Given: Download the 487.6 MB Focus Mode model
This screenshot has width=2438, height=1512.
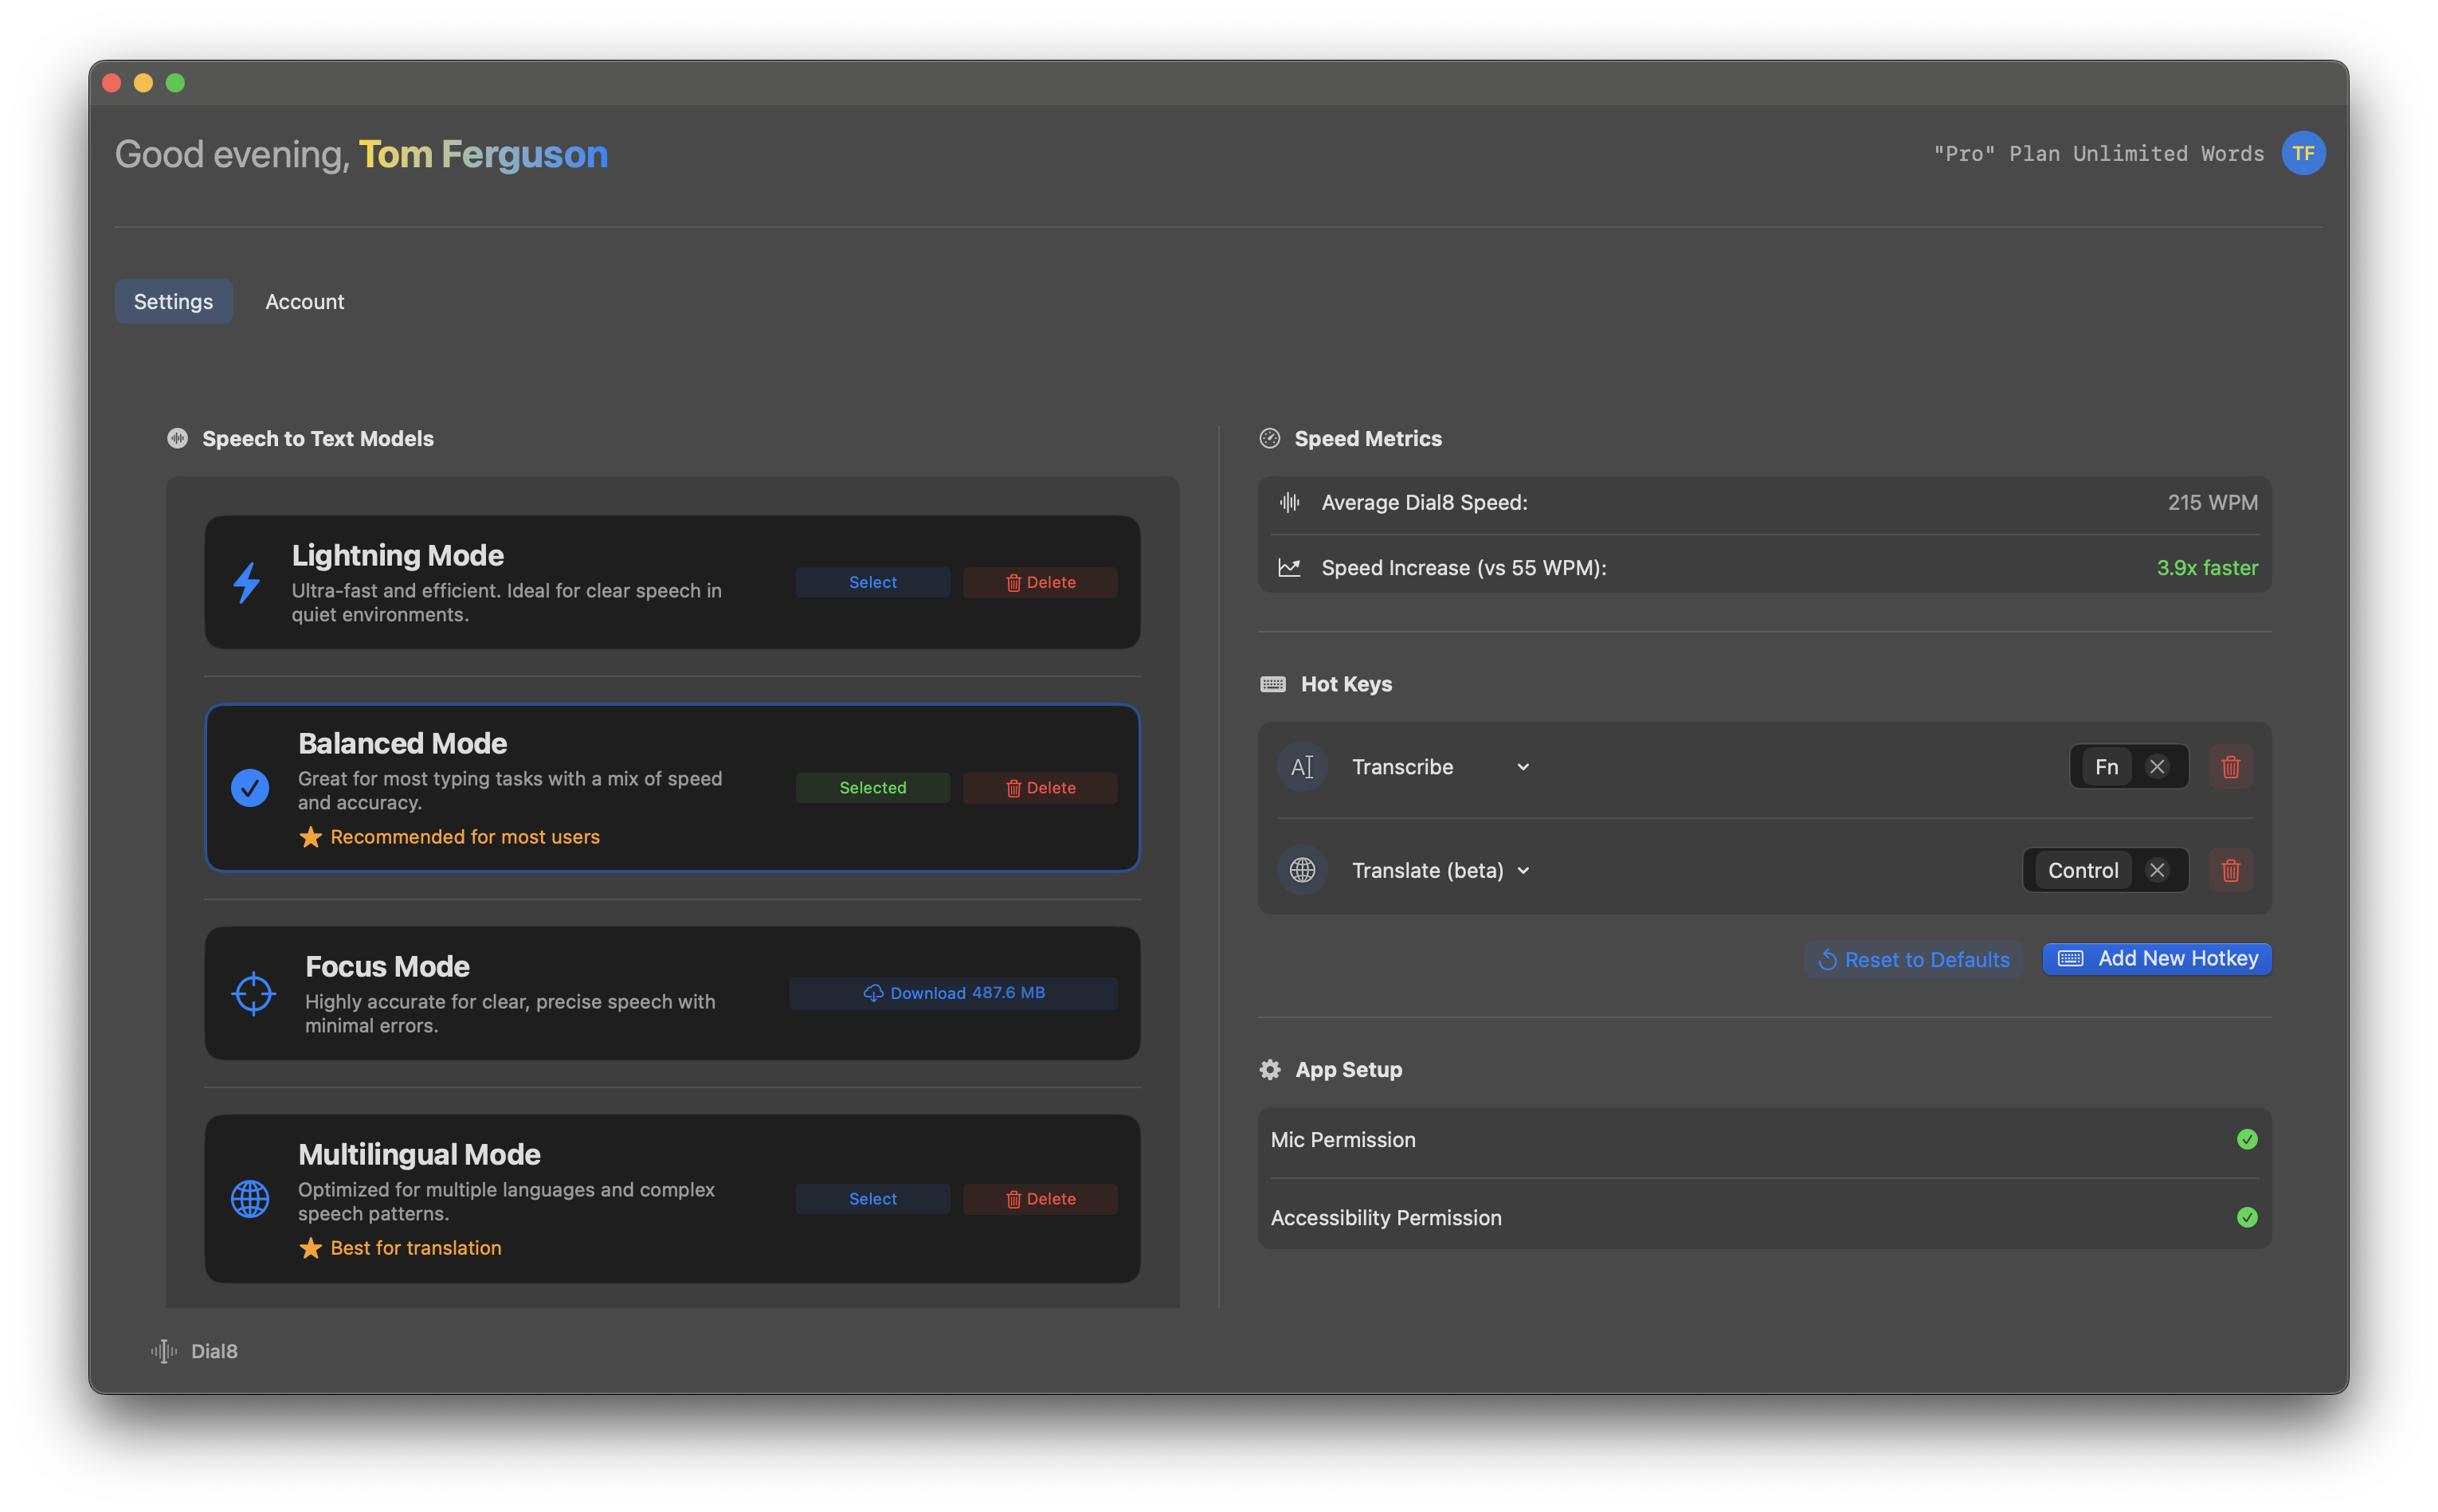Looking at the screenshot, I should (953, 993).
